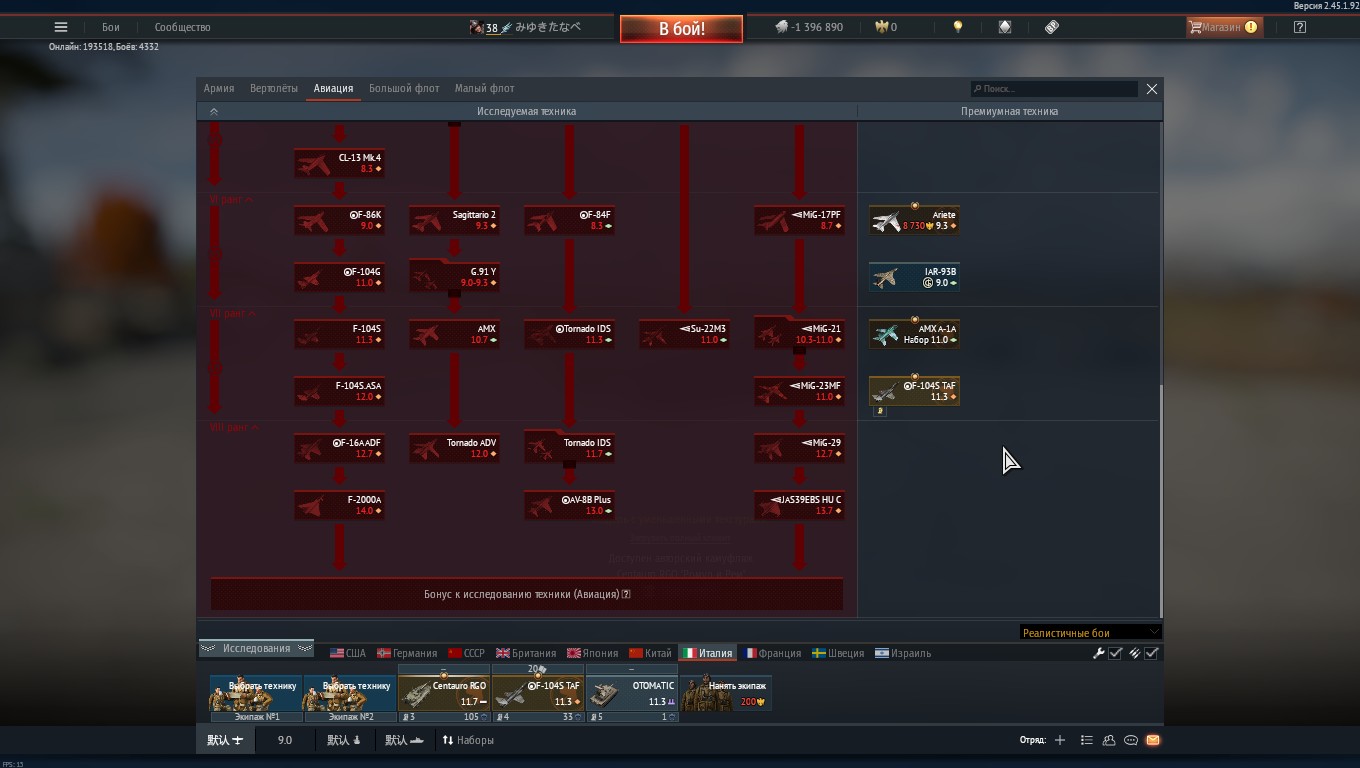Switch to the Армия tab

(x=219, y=88)
